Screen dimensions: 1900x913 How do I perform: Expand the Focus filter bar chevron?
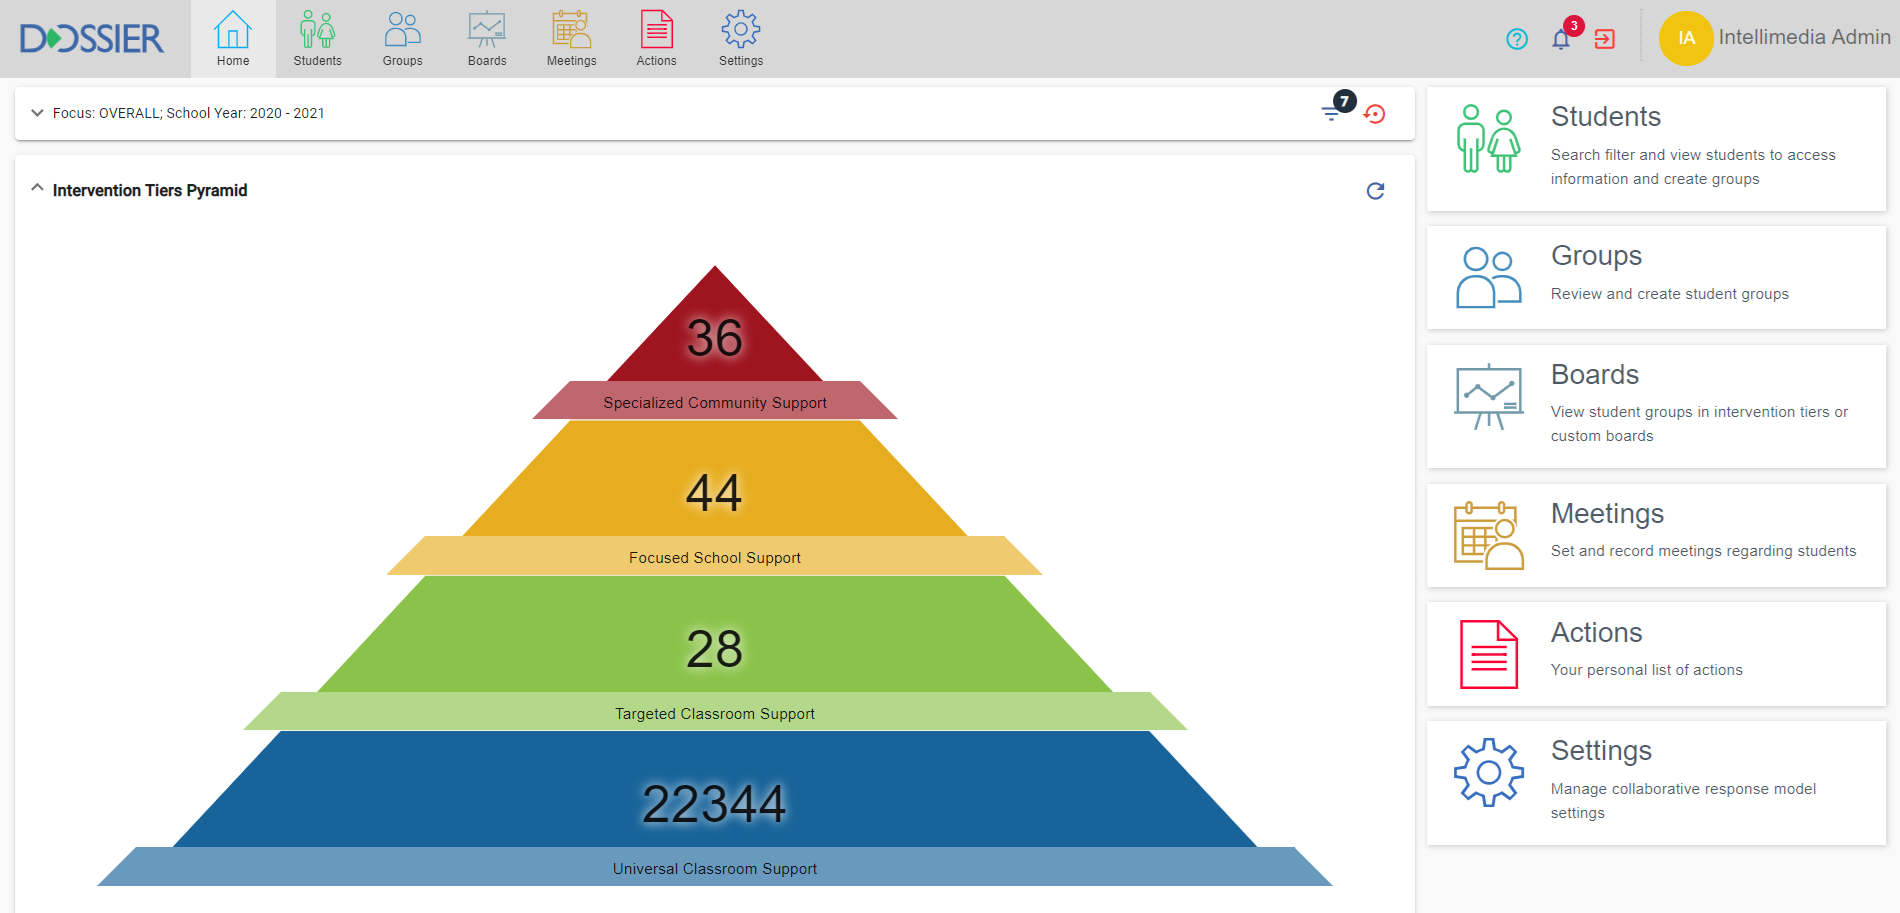point(37,113)
